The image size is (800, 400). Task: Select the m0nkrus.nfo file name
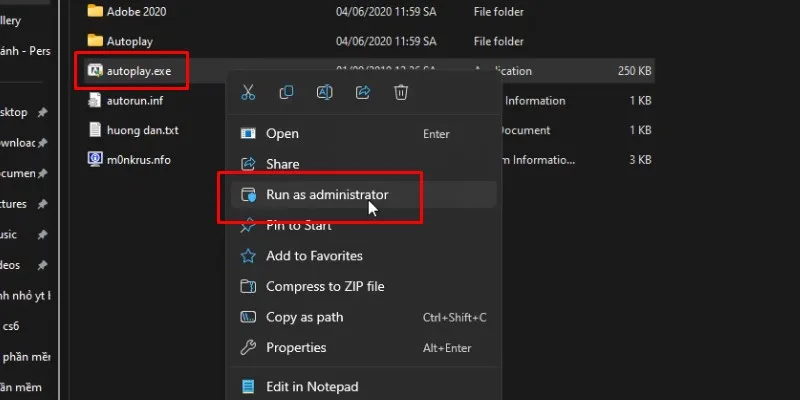138,160
